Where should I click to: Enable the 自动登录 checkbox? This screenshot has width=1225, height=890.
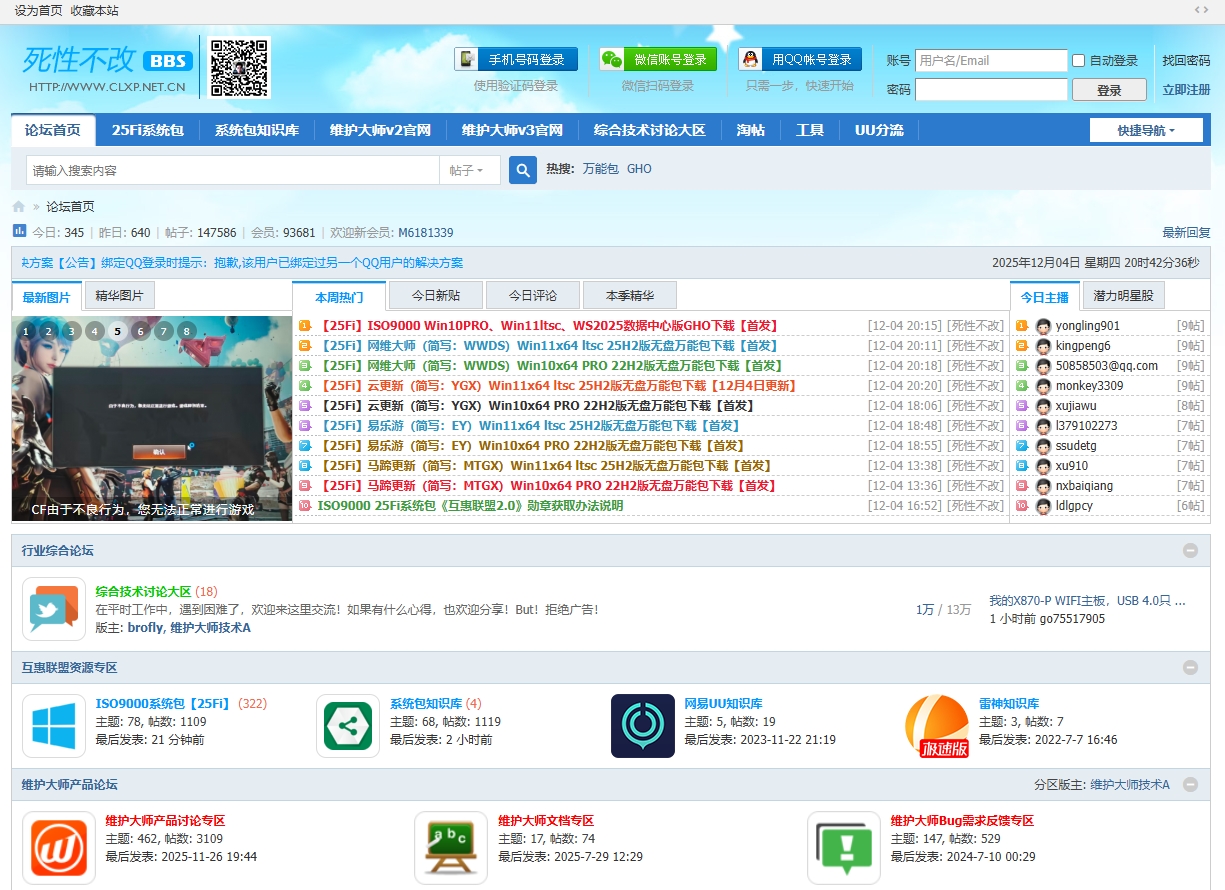(x=1077, y=60)
